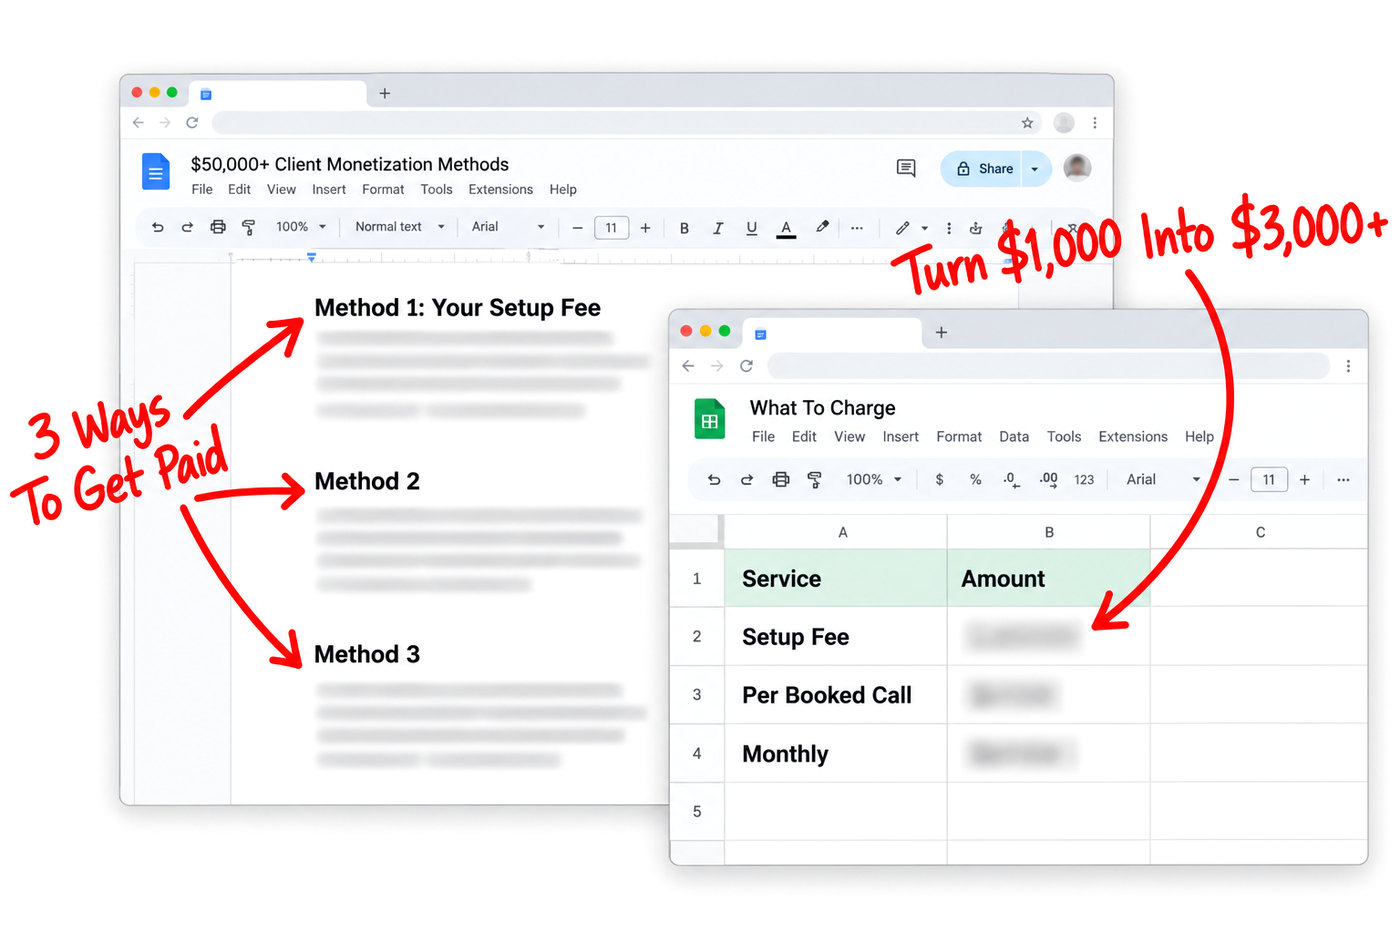
Task: Open the 123 number format menu in Sheets
Action: click(1084, 480)
